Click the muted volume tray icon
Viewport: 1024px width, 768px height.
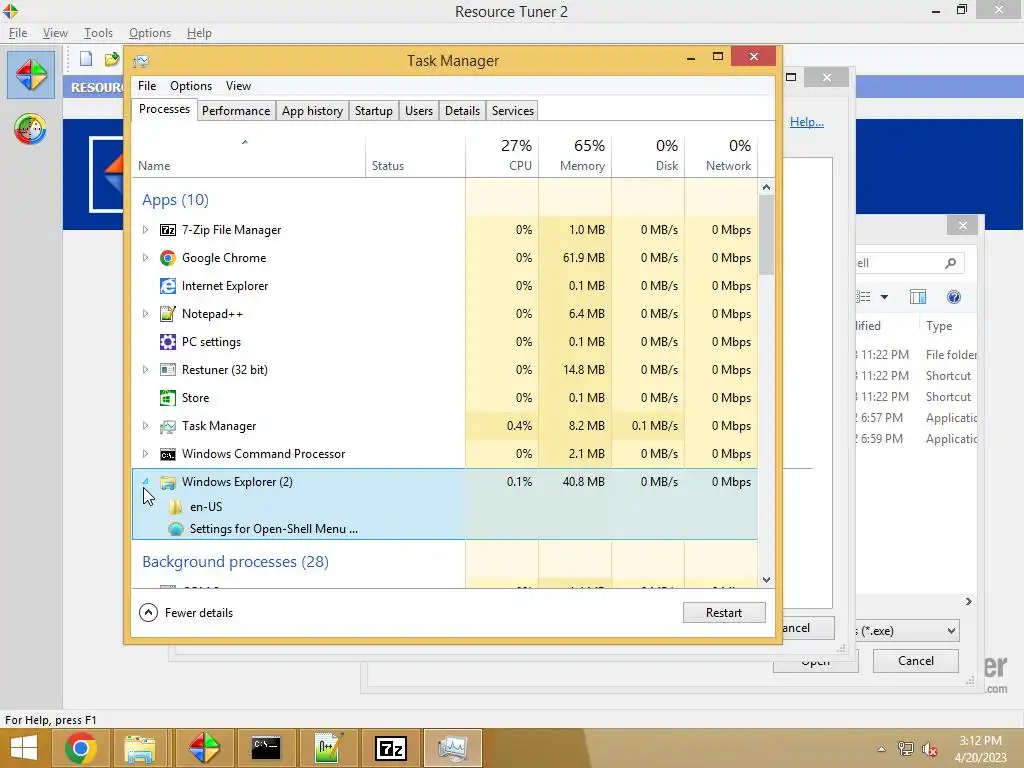(x=930, y=749)
